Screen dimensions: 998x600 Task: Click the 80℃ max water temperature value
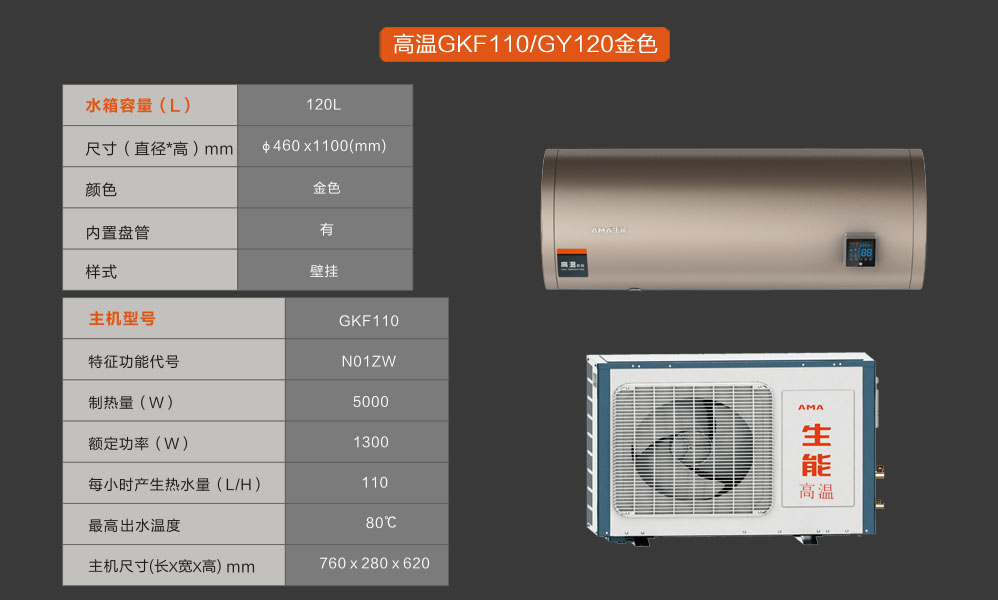pos(381,523)
